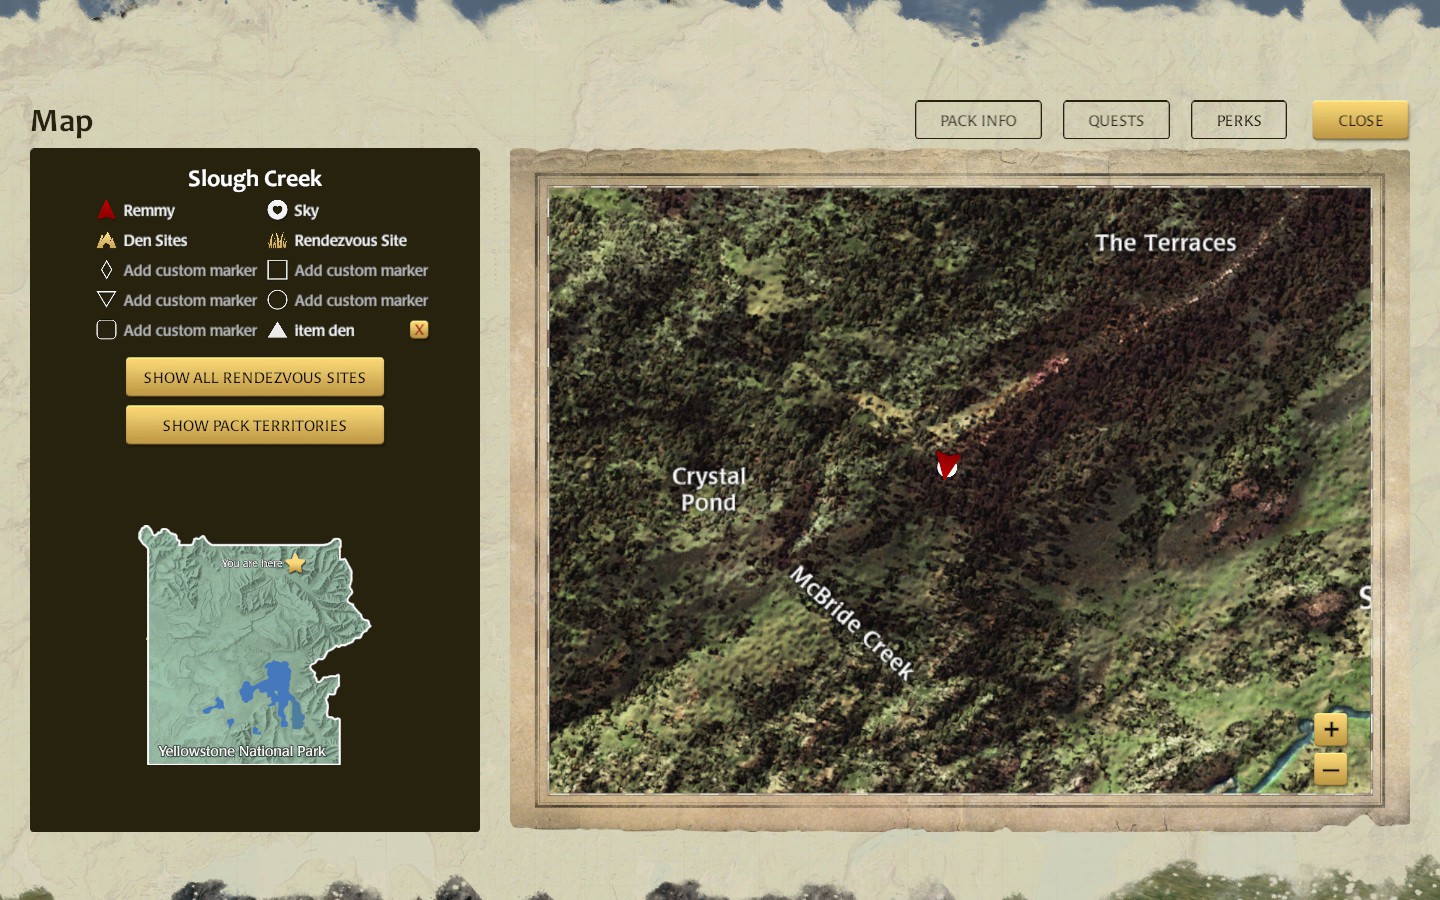This screenshot has width=1440, height=900.
Task: Zoom out on the map
Action: (1331, 769)
